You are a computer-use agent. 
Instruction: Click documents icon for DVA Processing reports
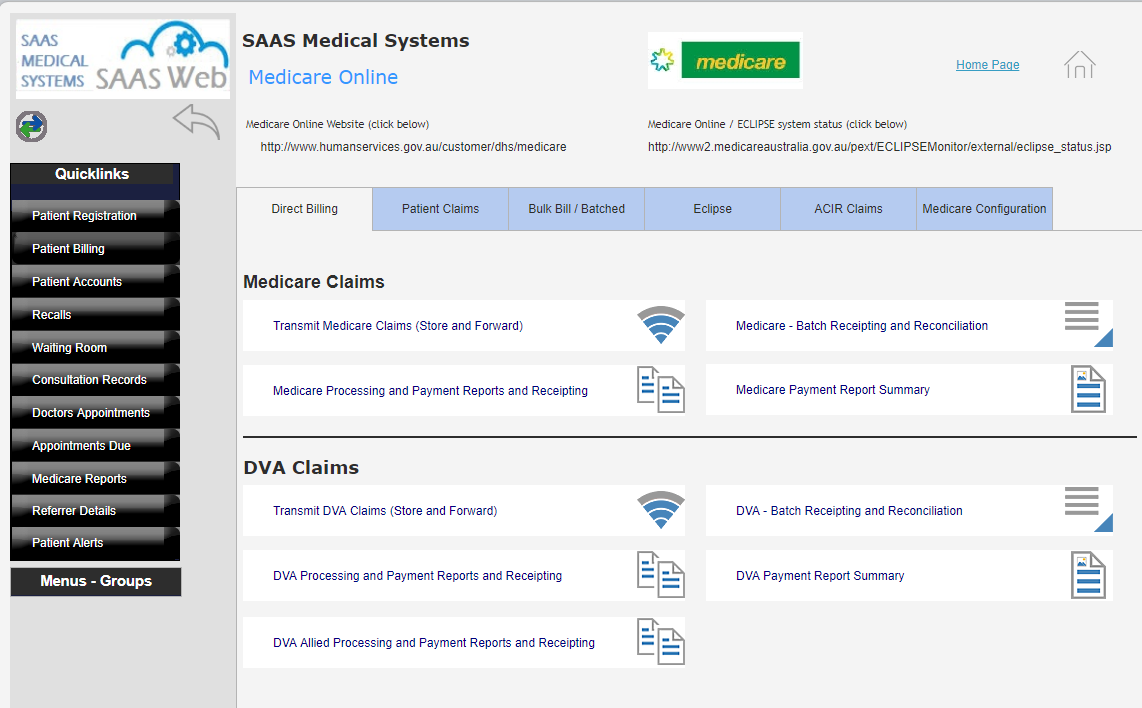[661, 575]
